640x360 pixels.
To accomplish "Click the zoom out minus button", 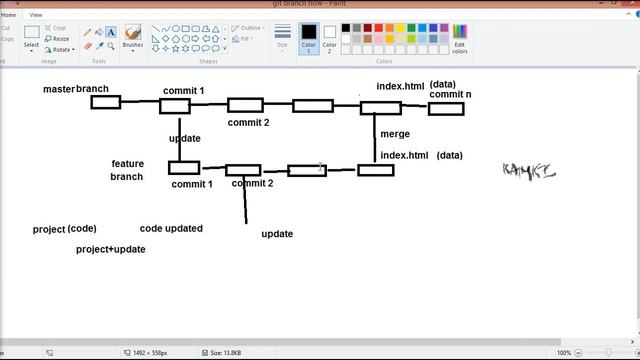I will [578, 353].
